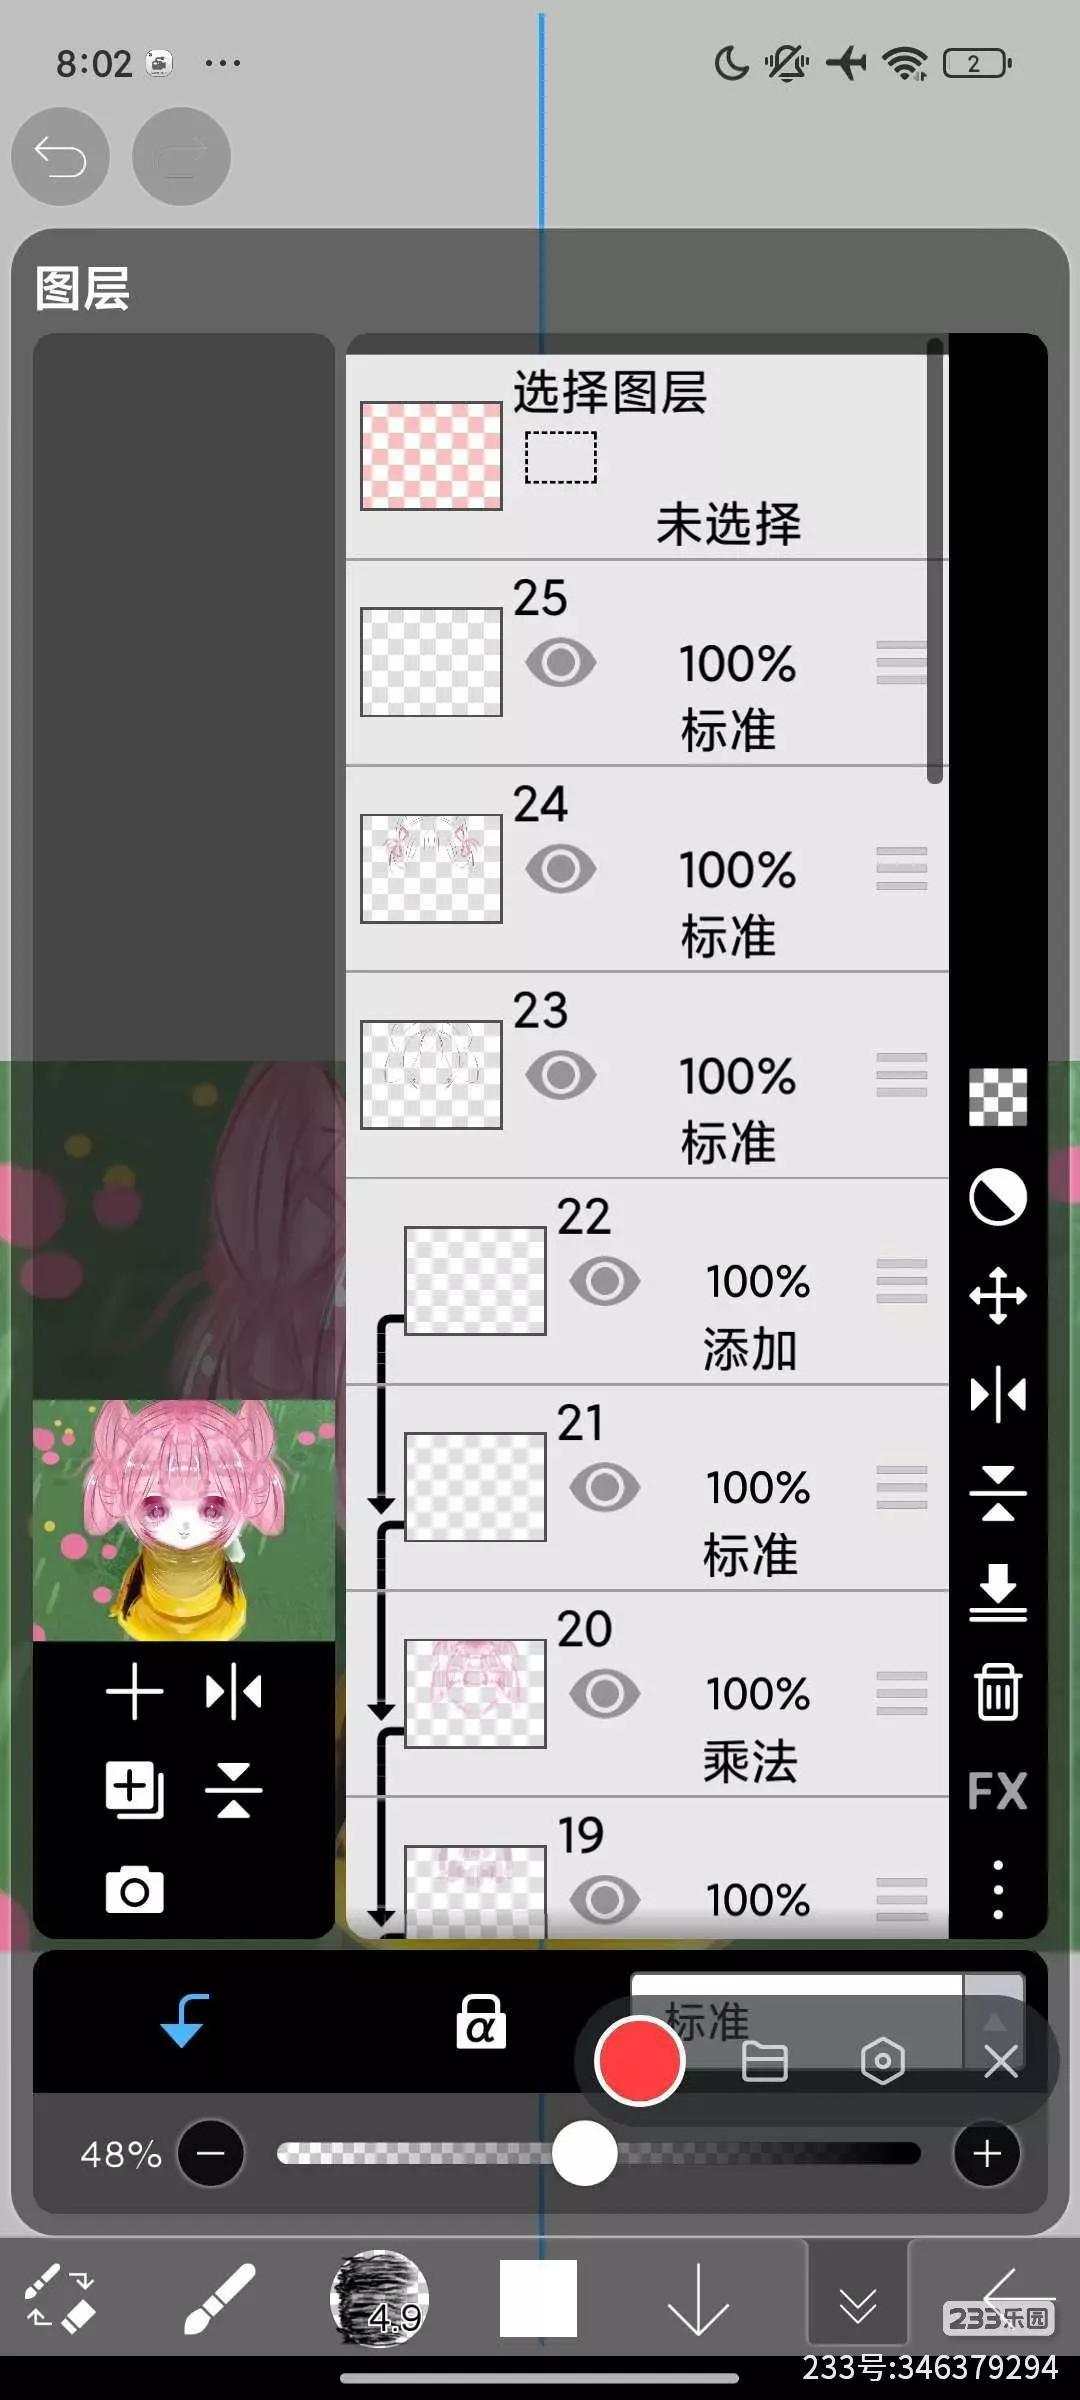The image size is (1080, 2400).
Task: Decrease opacity with the minus button
Action: pos(211,2153)
